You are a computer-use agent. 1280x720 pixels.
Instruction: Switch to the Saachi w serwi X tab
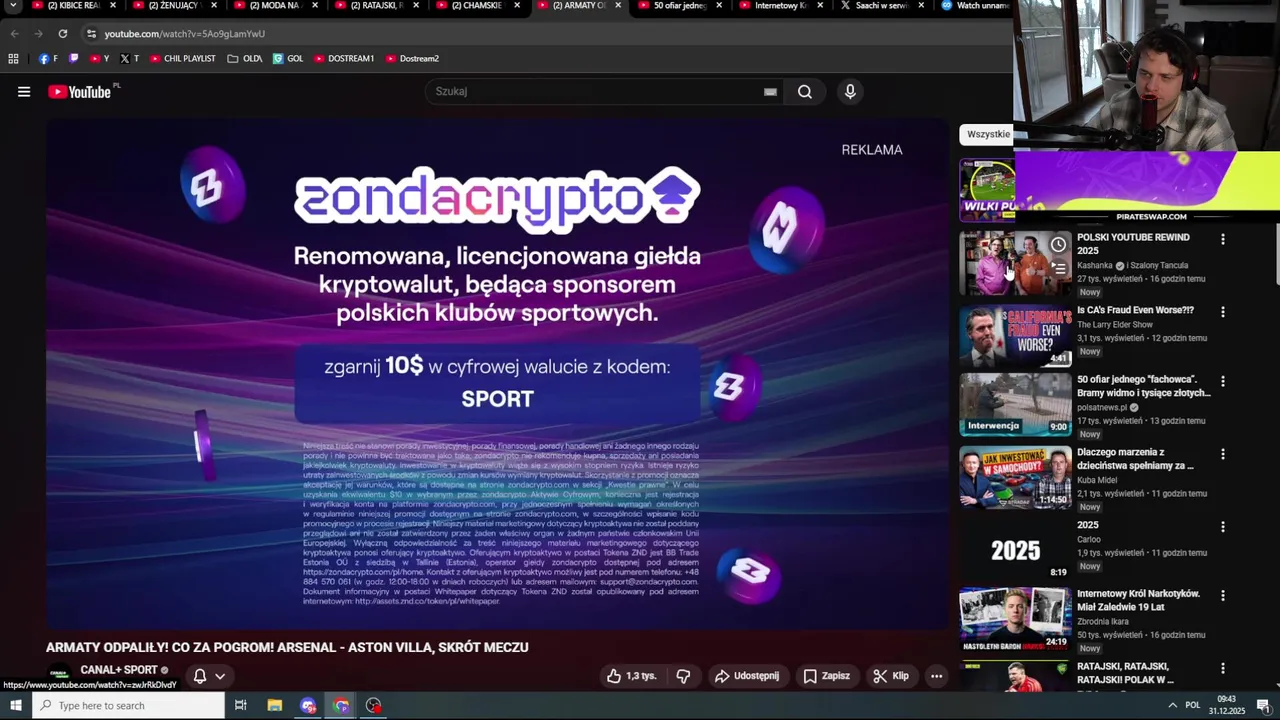click(879, 6)
